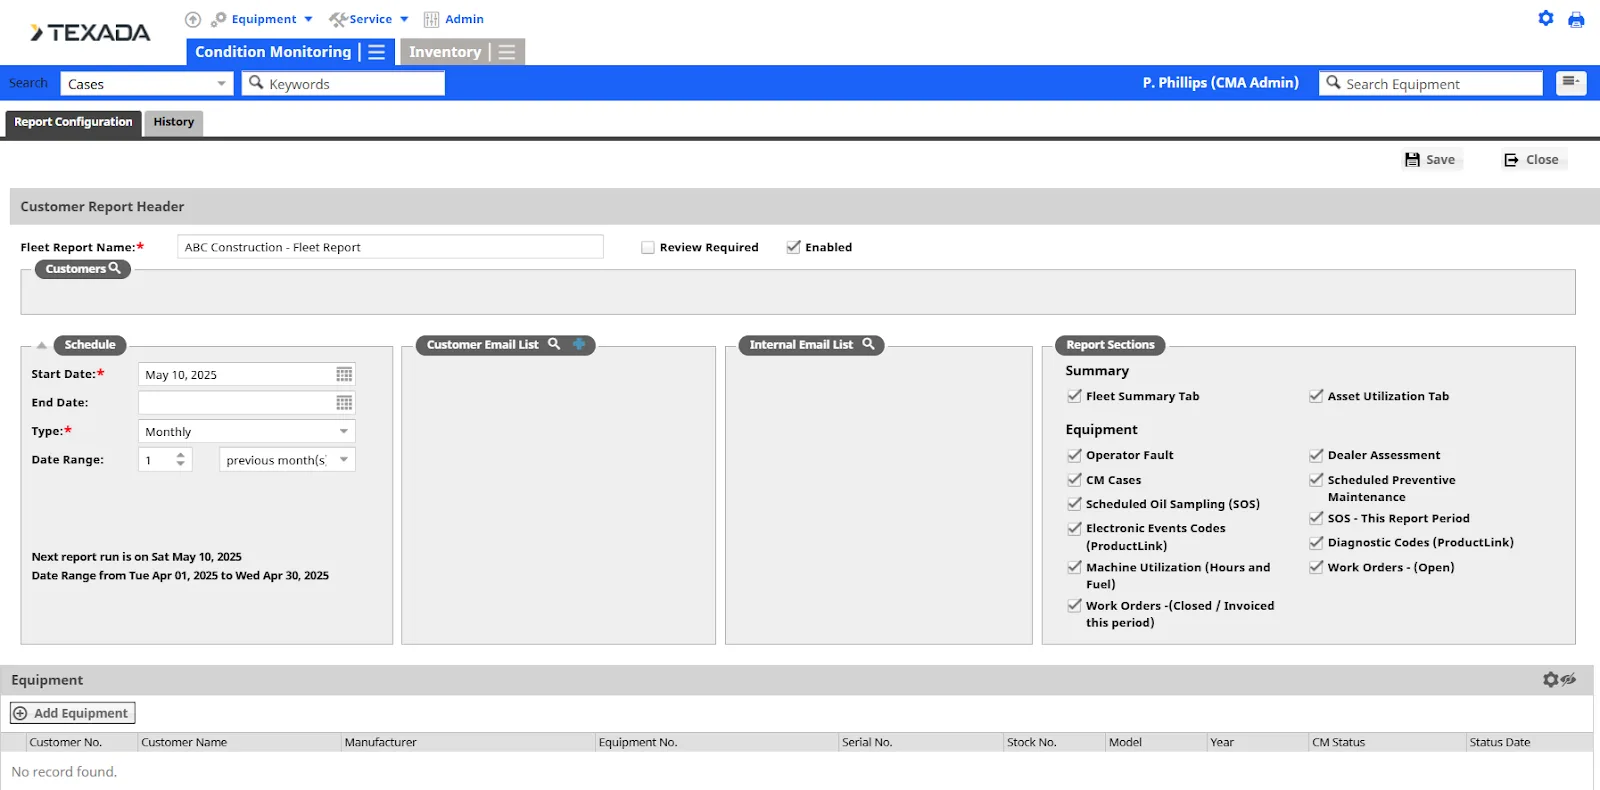Open the Service menu
Screen dimensions: 1600x790
click(370, 19)
